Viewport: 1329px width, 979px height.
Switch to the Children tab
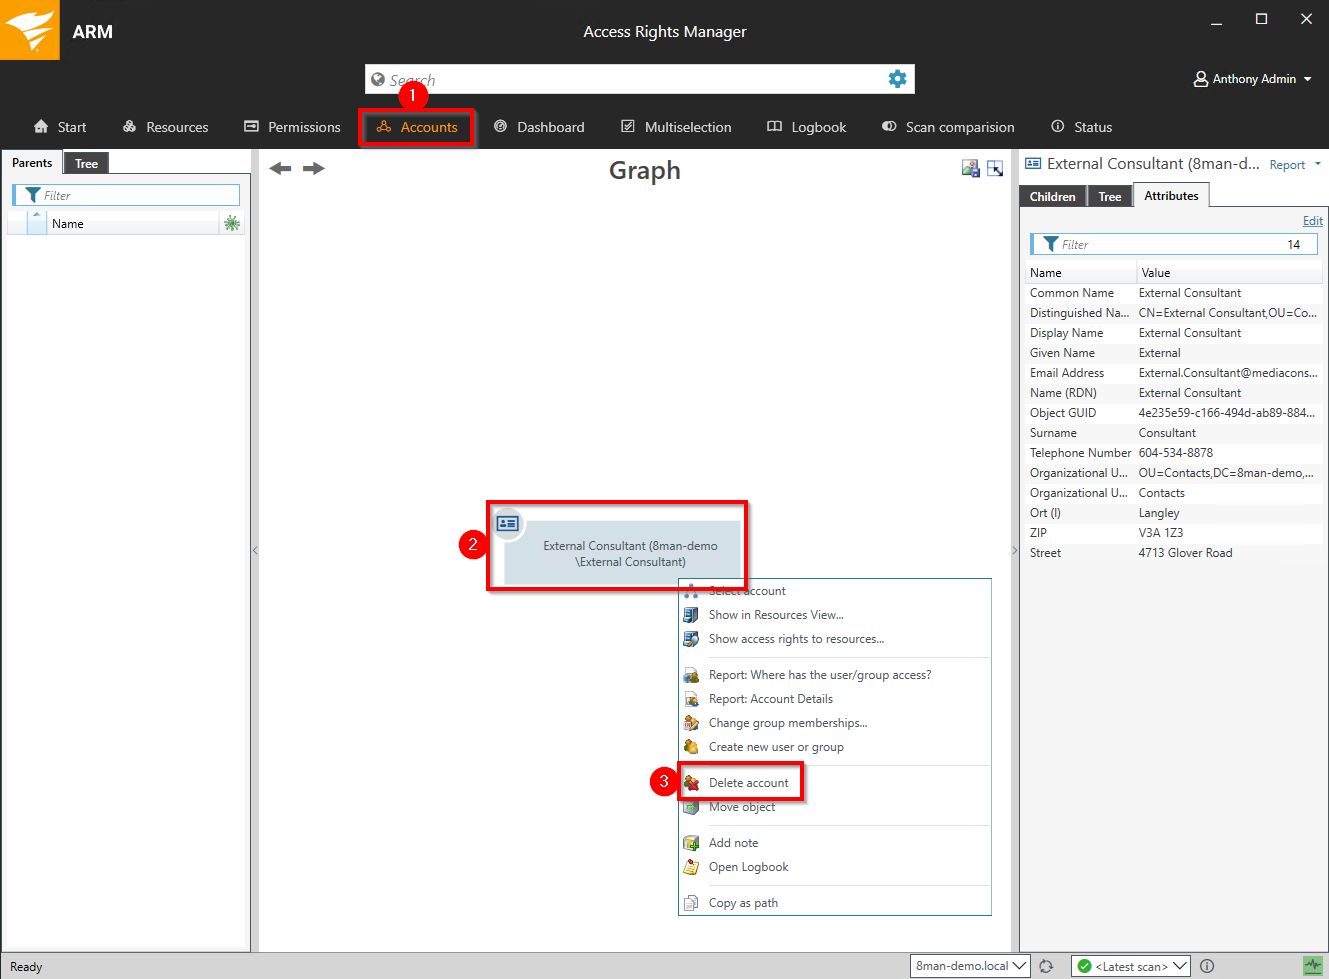tap(1052, 197)
